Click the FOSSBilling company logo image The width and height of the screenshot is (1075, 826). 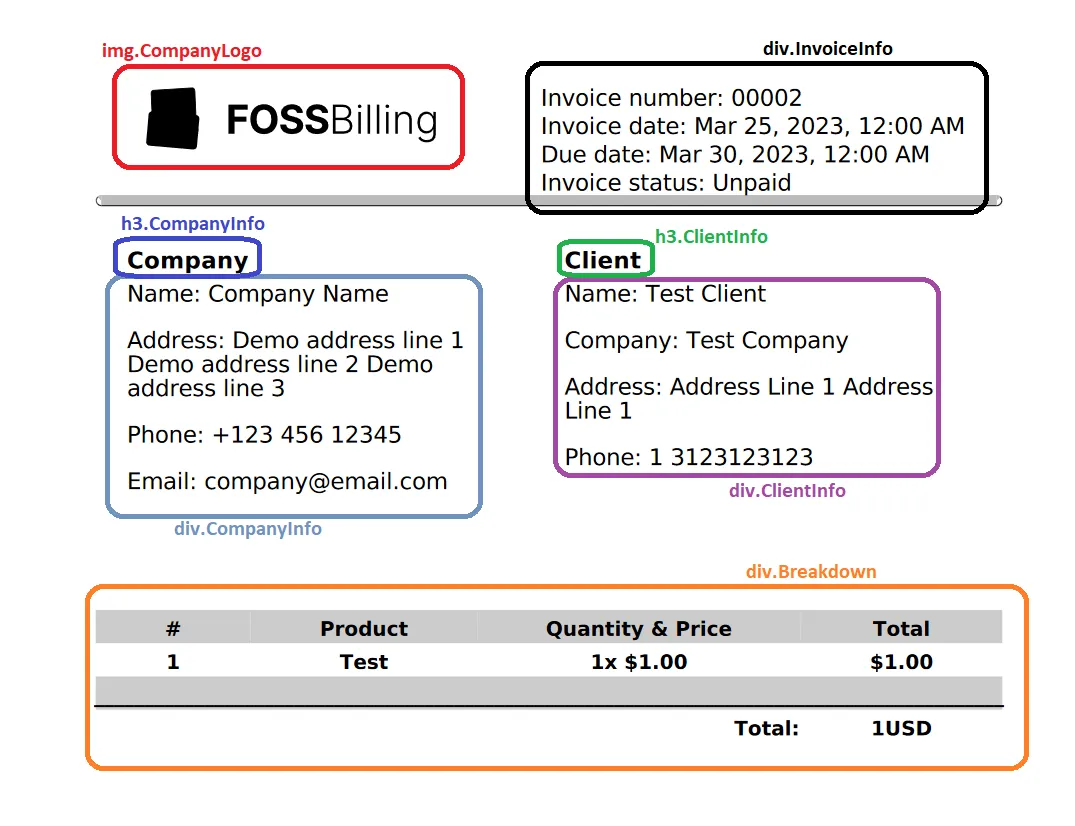click(x=292, y=119)
